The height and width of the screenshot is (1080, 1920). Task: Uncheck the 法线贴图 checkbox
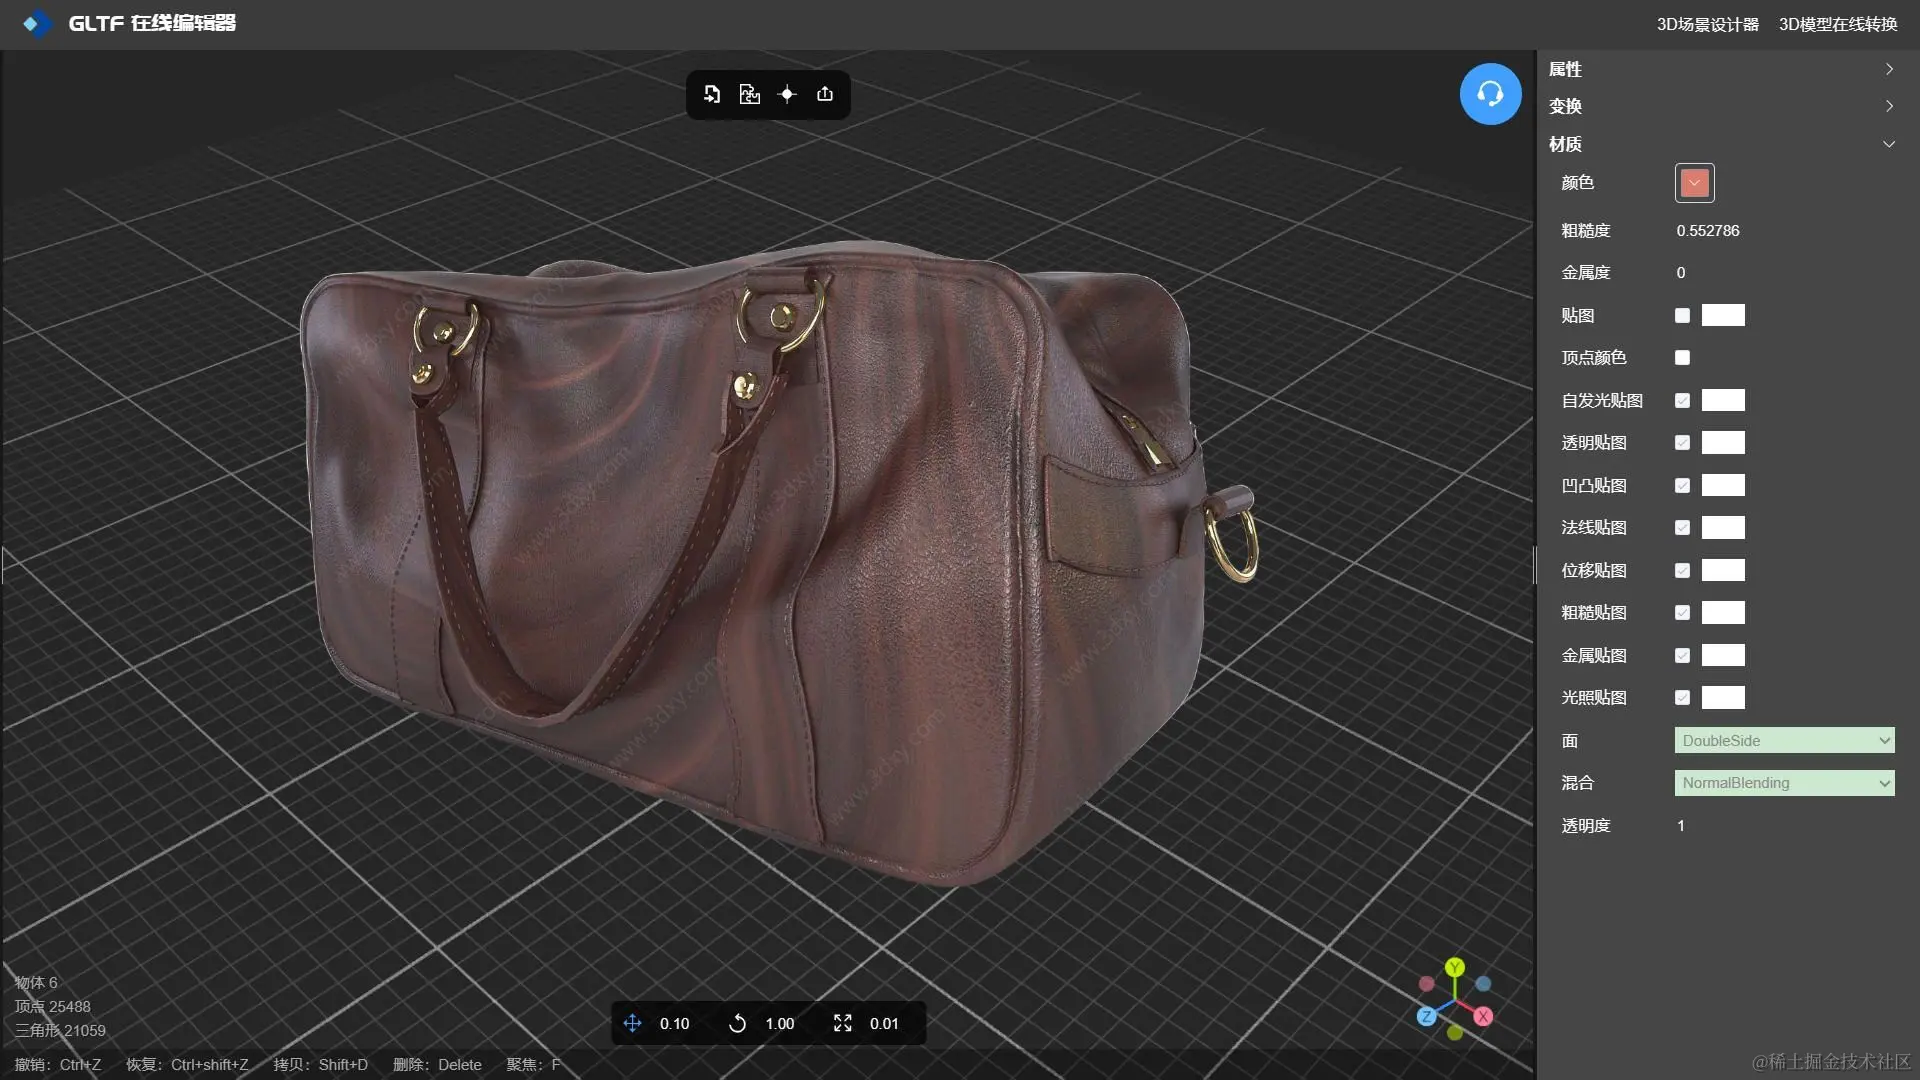[x=1682, y=528]
